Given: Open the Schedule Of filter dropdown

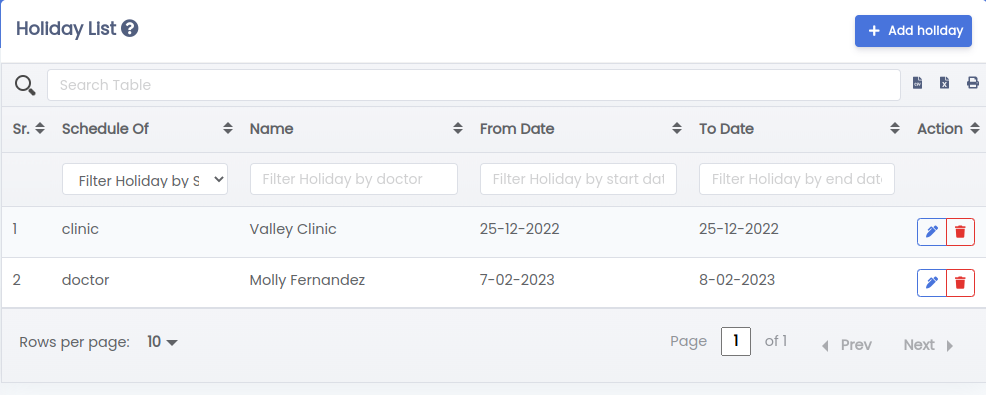Looking at the screenshot, I should click(145, 180).
